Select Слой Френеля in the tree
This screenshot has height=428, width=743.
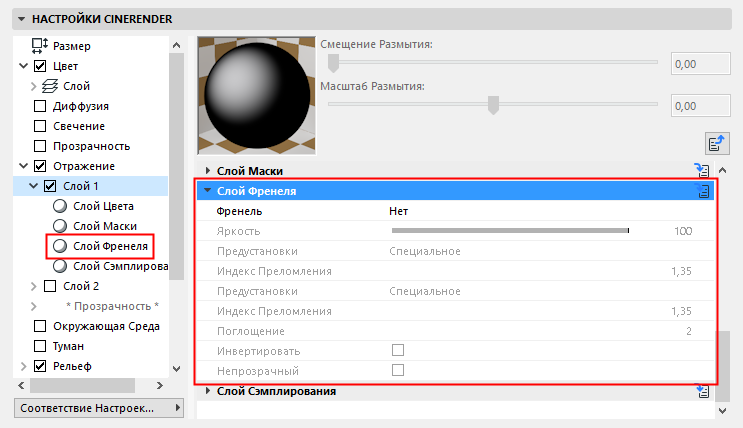coord(110,246)
